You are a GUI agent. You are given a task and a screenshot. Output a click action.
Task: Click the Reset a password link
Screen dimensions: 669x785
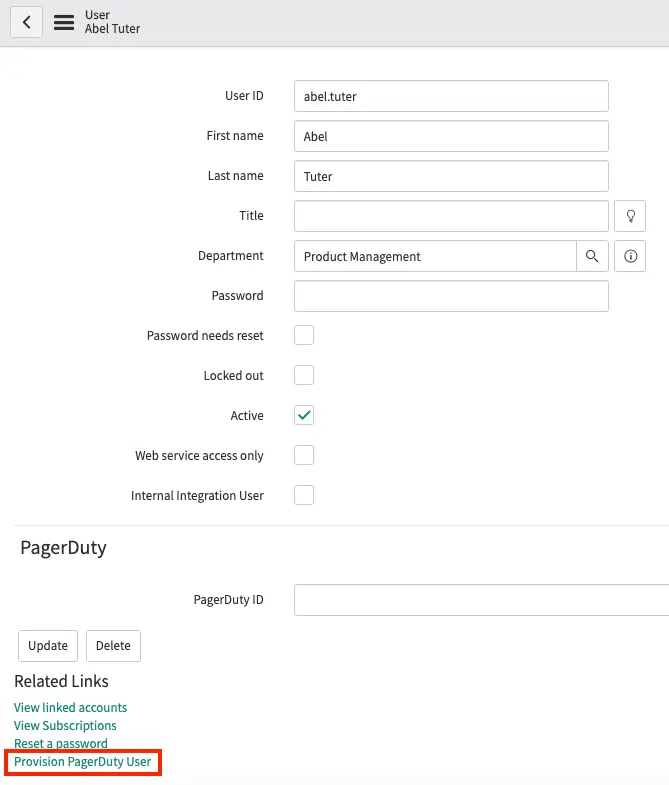tap(60, 743)
